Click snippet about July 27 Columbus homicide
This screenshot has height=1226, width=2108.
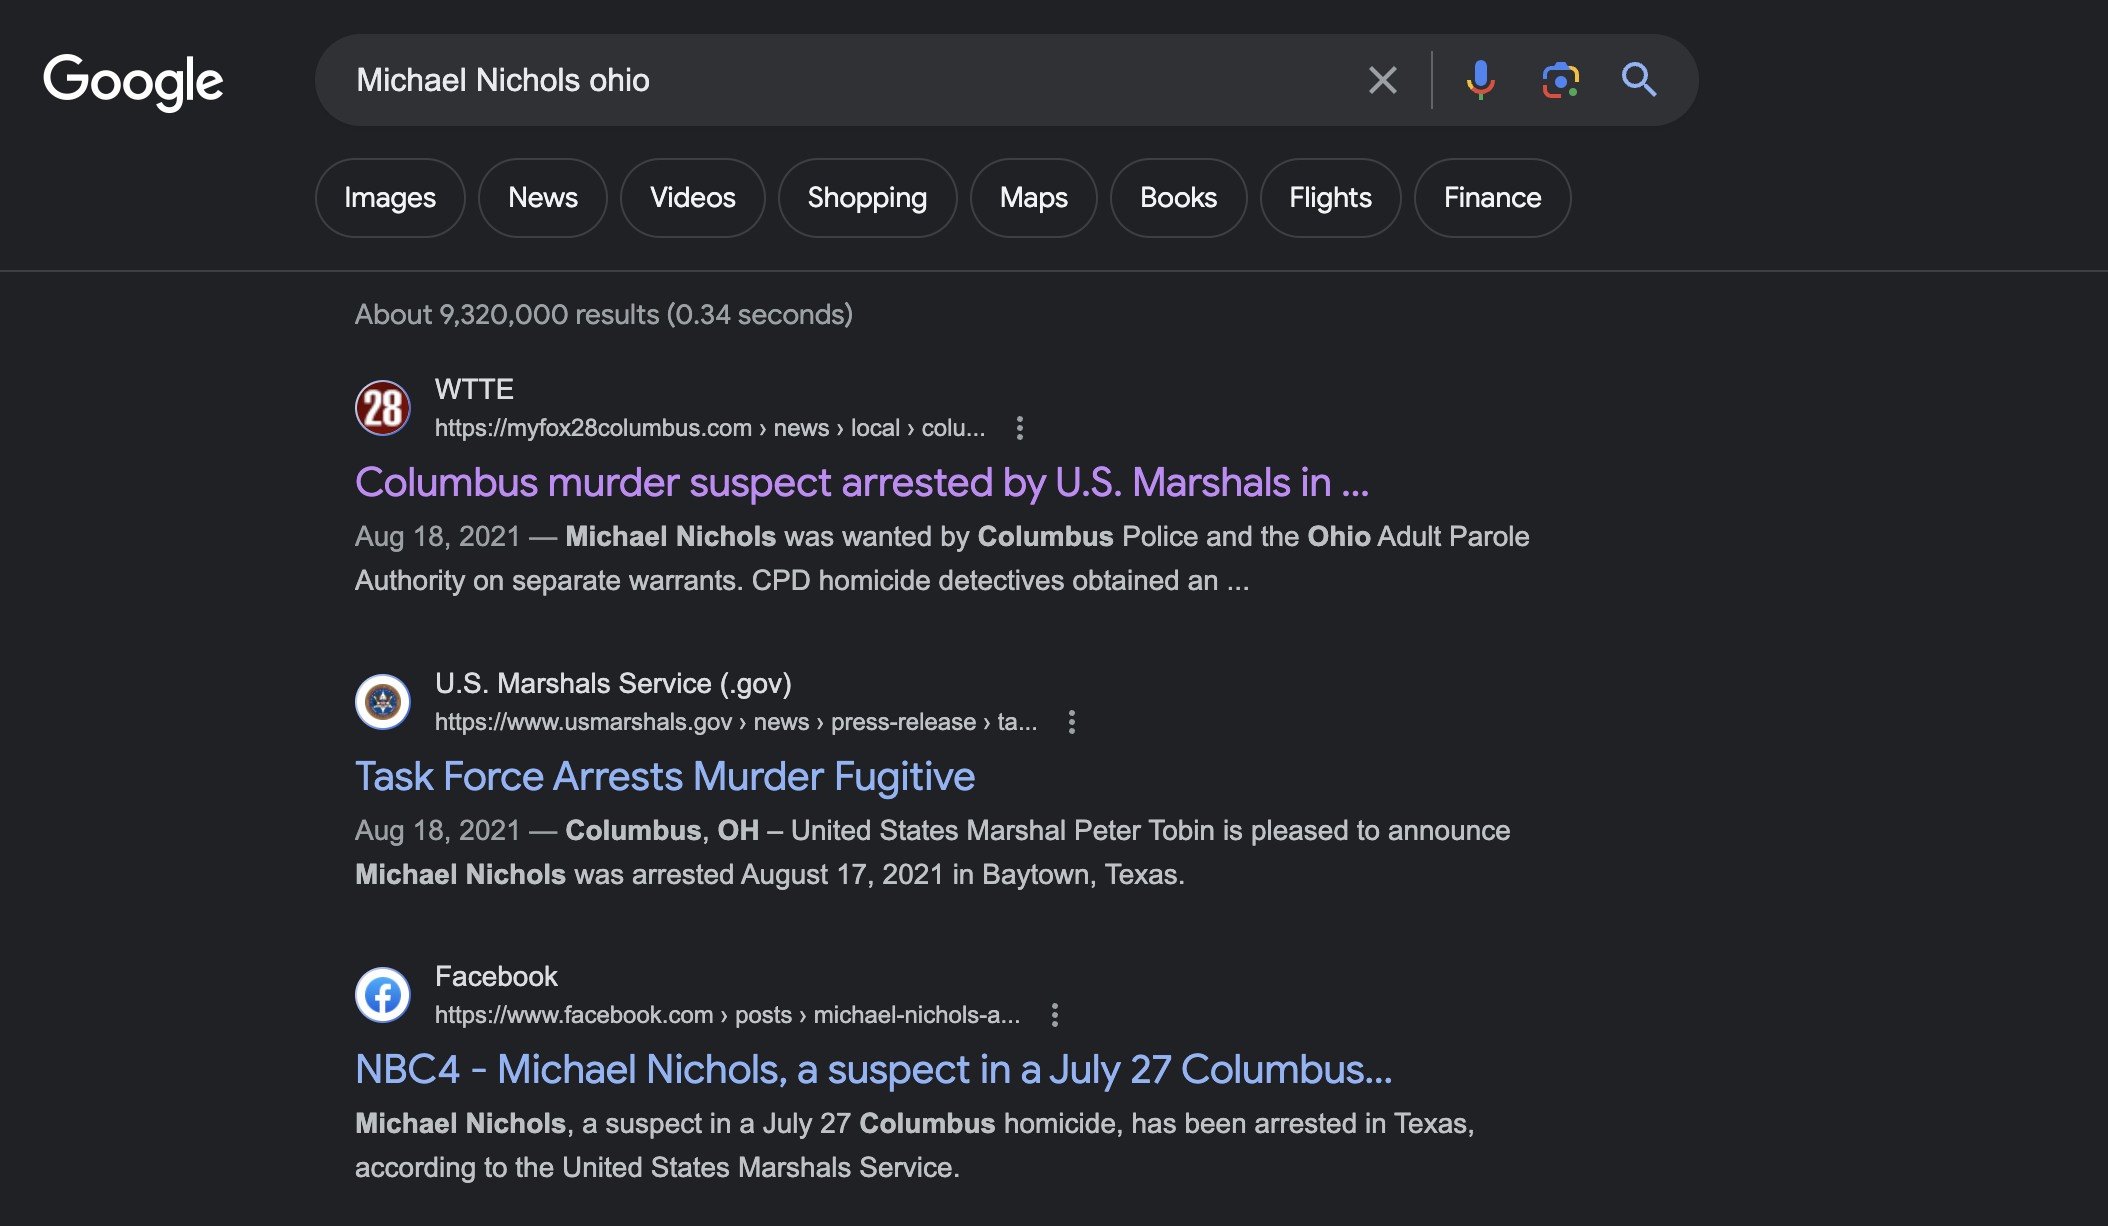(915, 1145)
